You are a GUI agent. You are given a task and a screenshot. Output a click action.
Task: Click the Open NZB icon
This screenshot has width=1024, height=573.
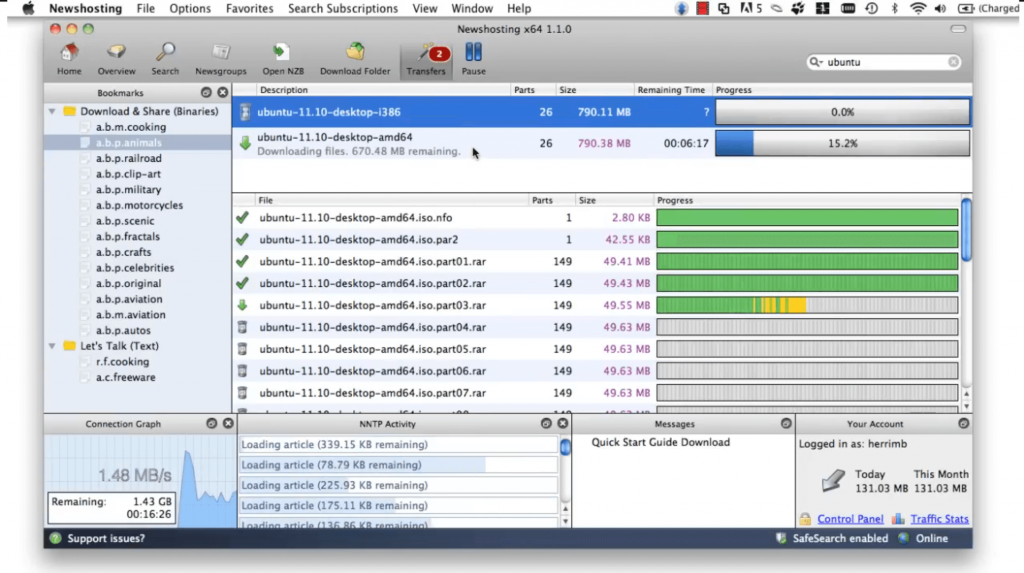pyautogui.click(x=282, y=53)
